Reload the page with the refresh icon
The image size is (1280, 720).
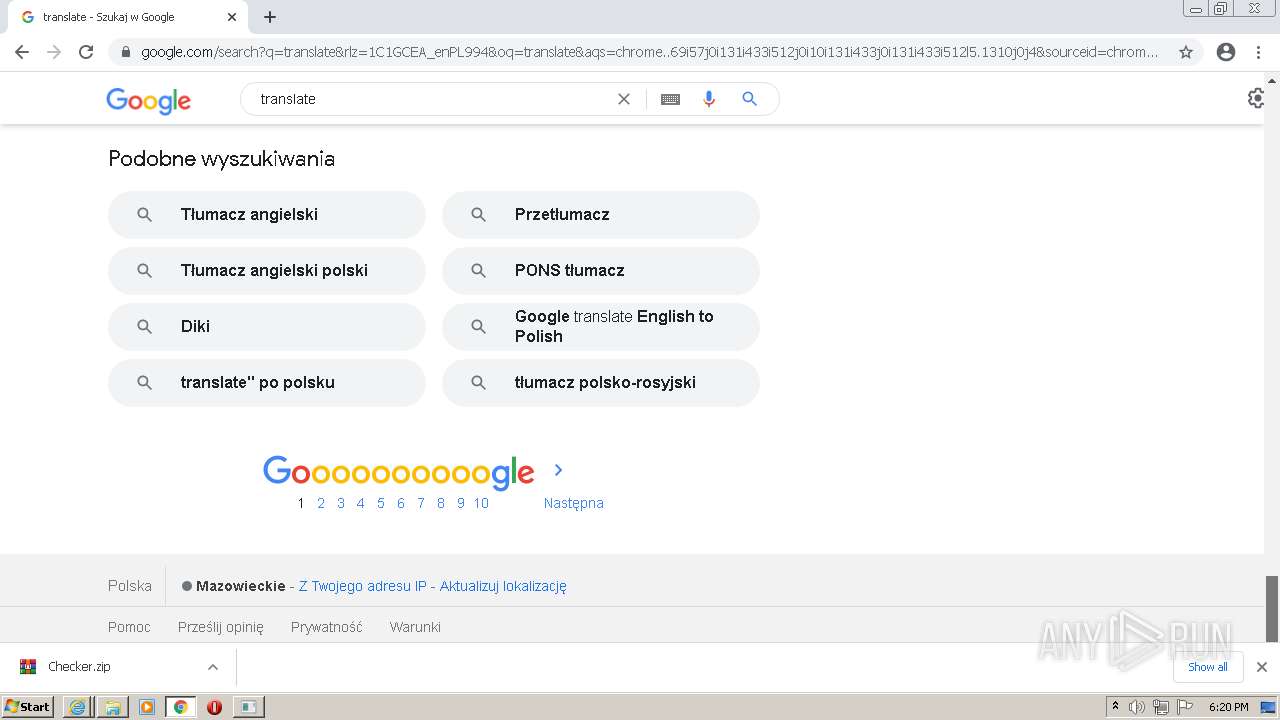pos(86,52)
